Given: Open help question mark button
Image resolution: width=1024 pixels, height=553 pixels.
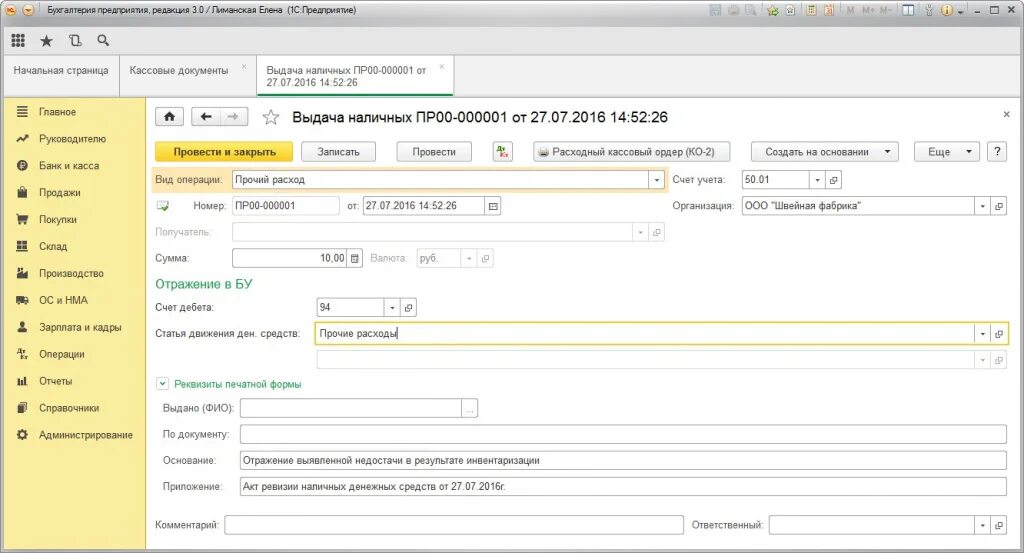Looking at the screenshot, I should pos(997,151).
